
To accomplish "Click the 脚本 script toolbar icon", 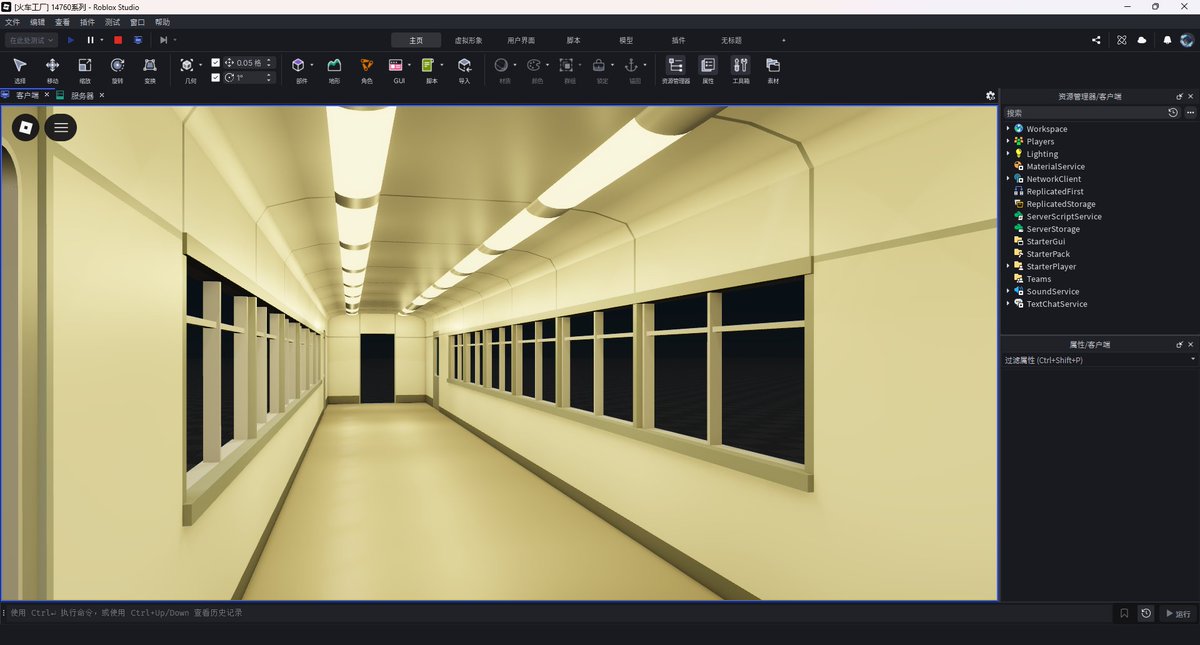I will point(428,65).
